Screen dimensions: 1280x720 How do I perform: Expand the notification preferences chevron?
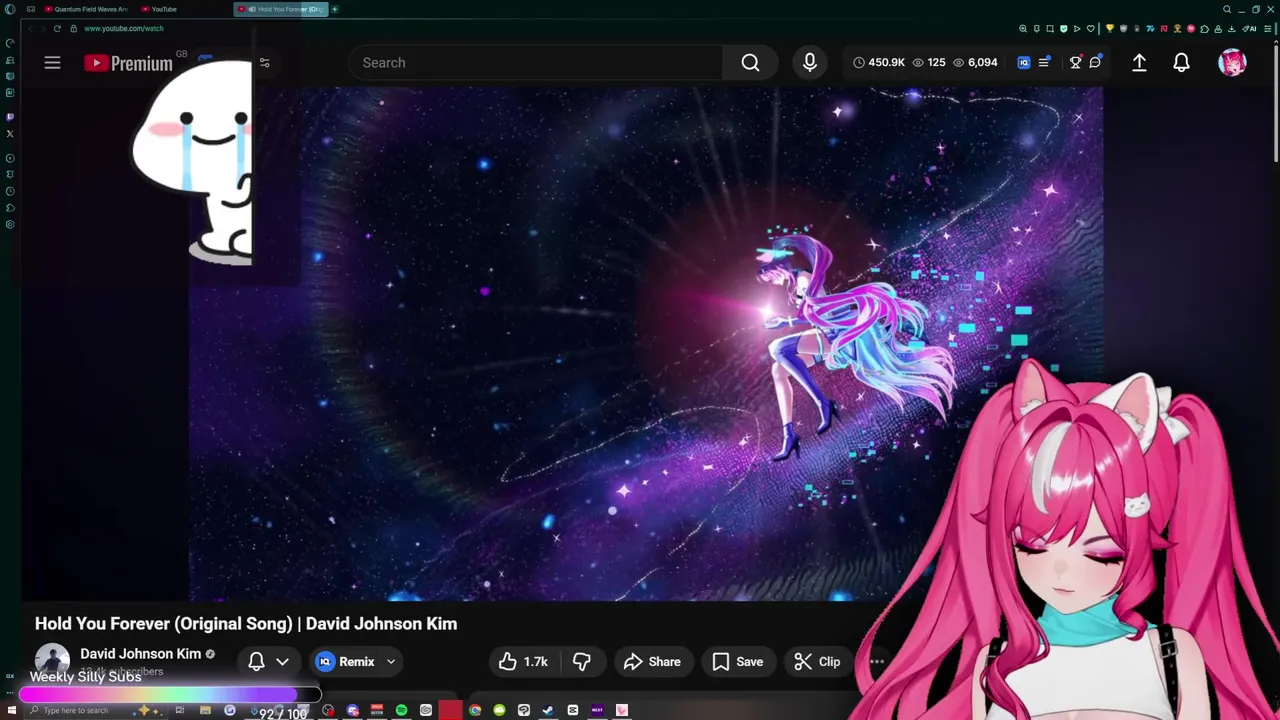(x=282, y=661)
